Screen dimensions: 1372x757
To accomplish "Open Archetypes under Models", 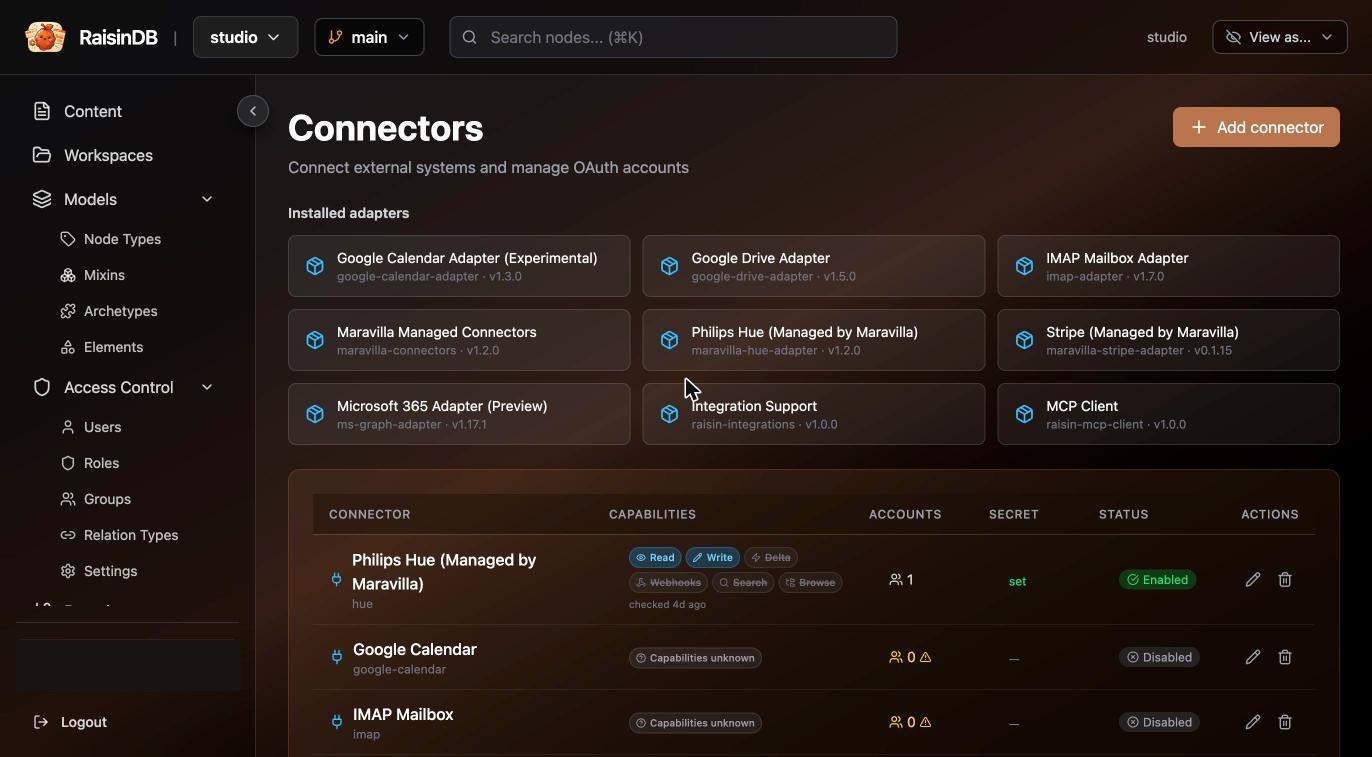I will coord(120,311).
